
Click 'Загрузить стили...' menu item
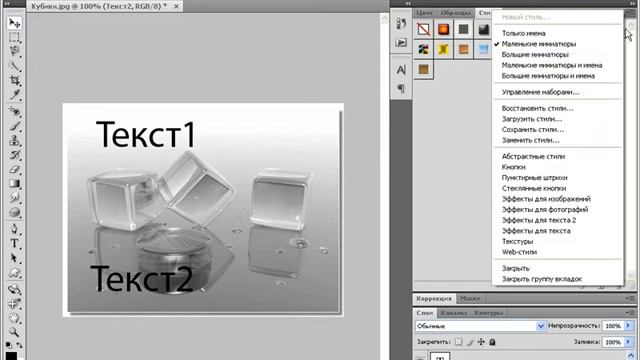[x=532, y=119]
